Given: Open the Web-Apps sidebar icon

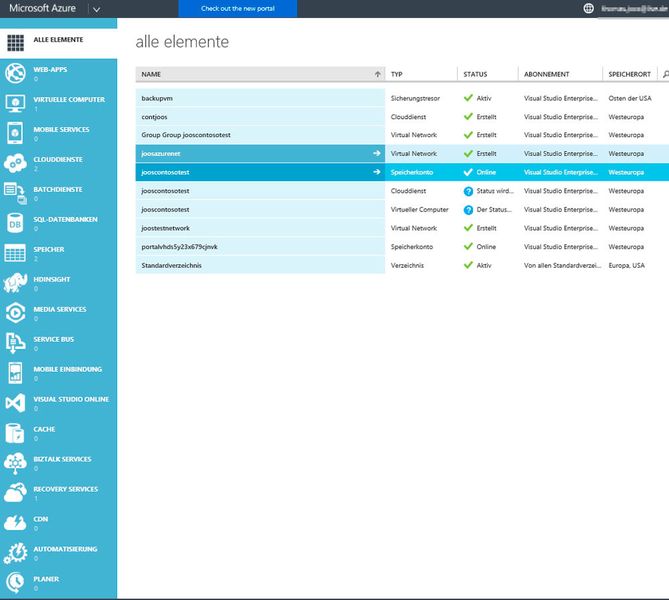Looking at the screenshot, I should [x=15, y=73].
